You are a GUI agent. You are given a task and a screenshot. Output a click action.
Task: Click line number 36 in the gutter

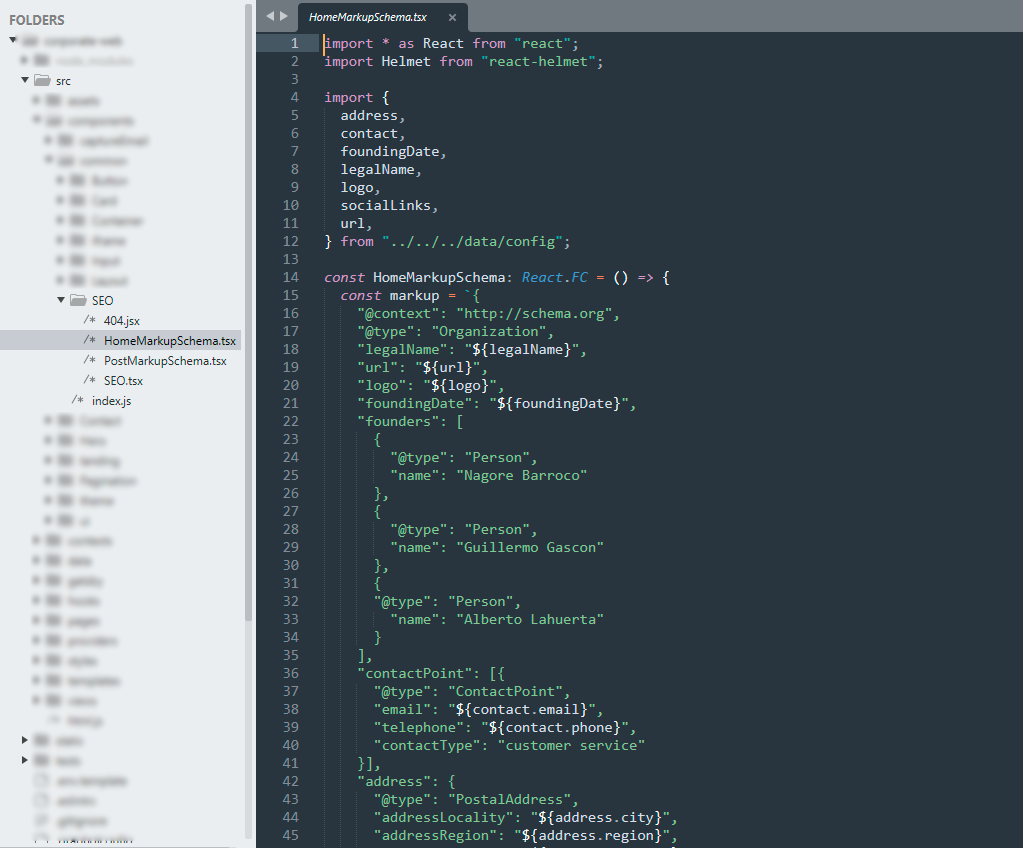(290, 673)
